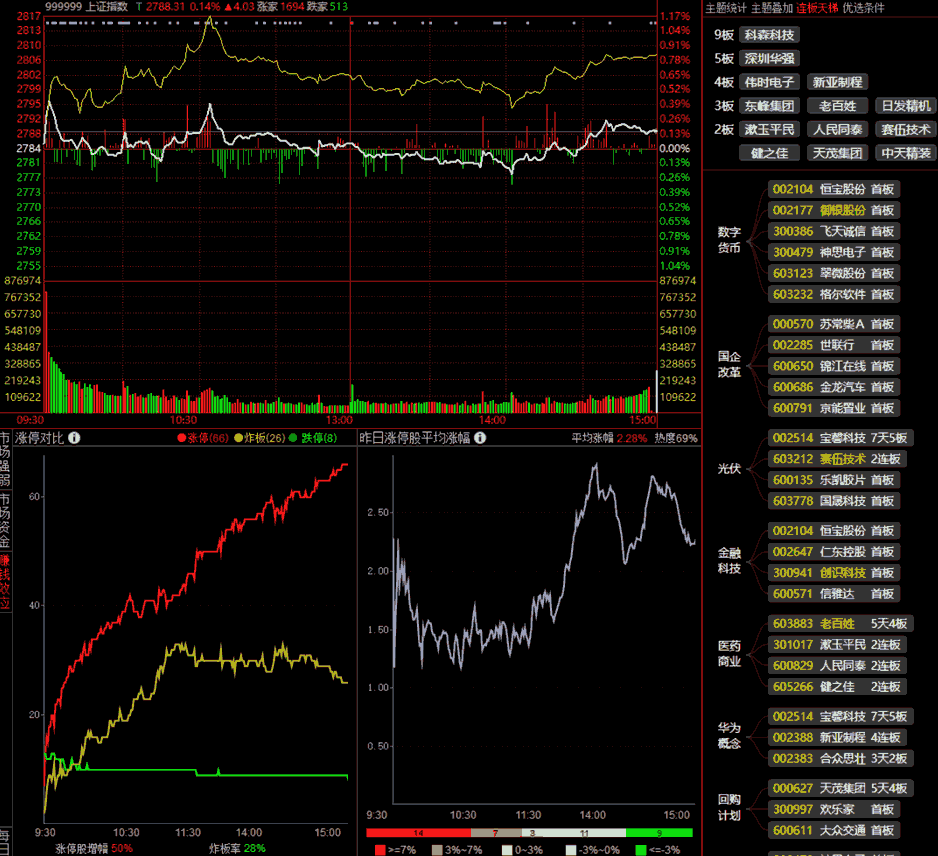Open the 主题统计 tab

click(x=726, y=8)
